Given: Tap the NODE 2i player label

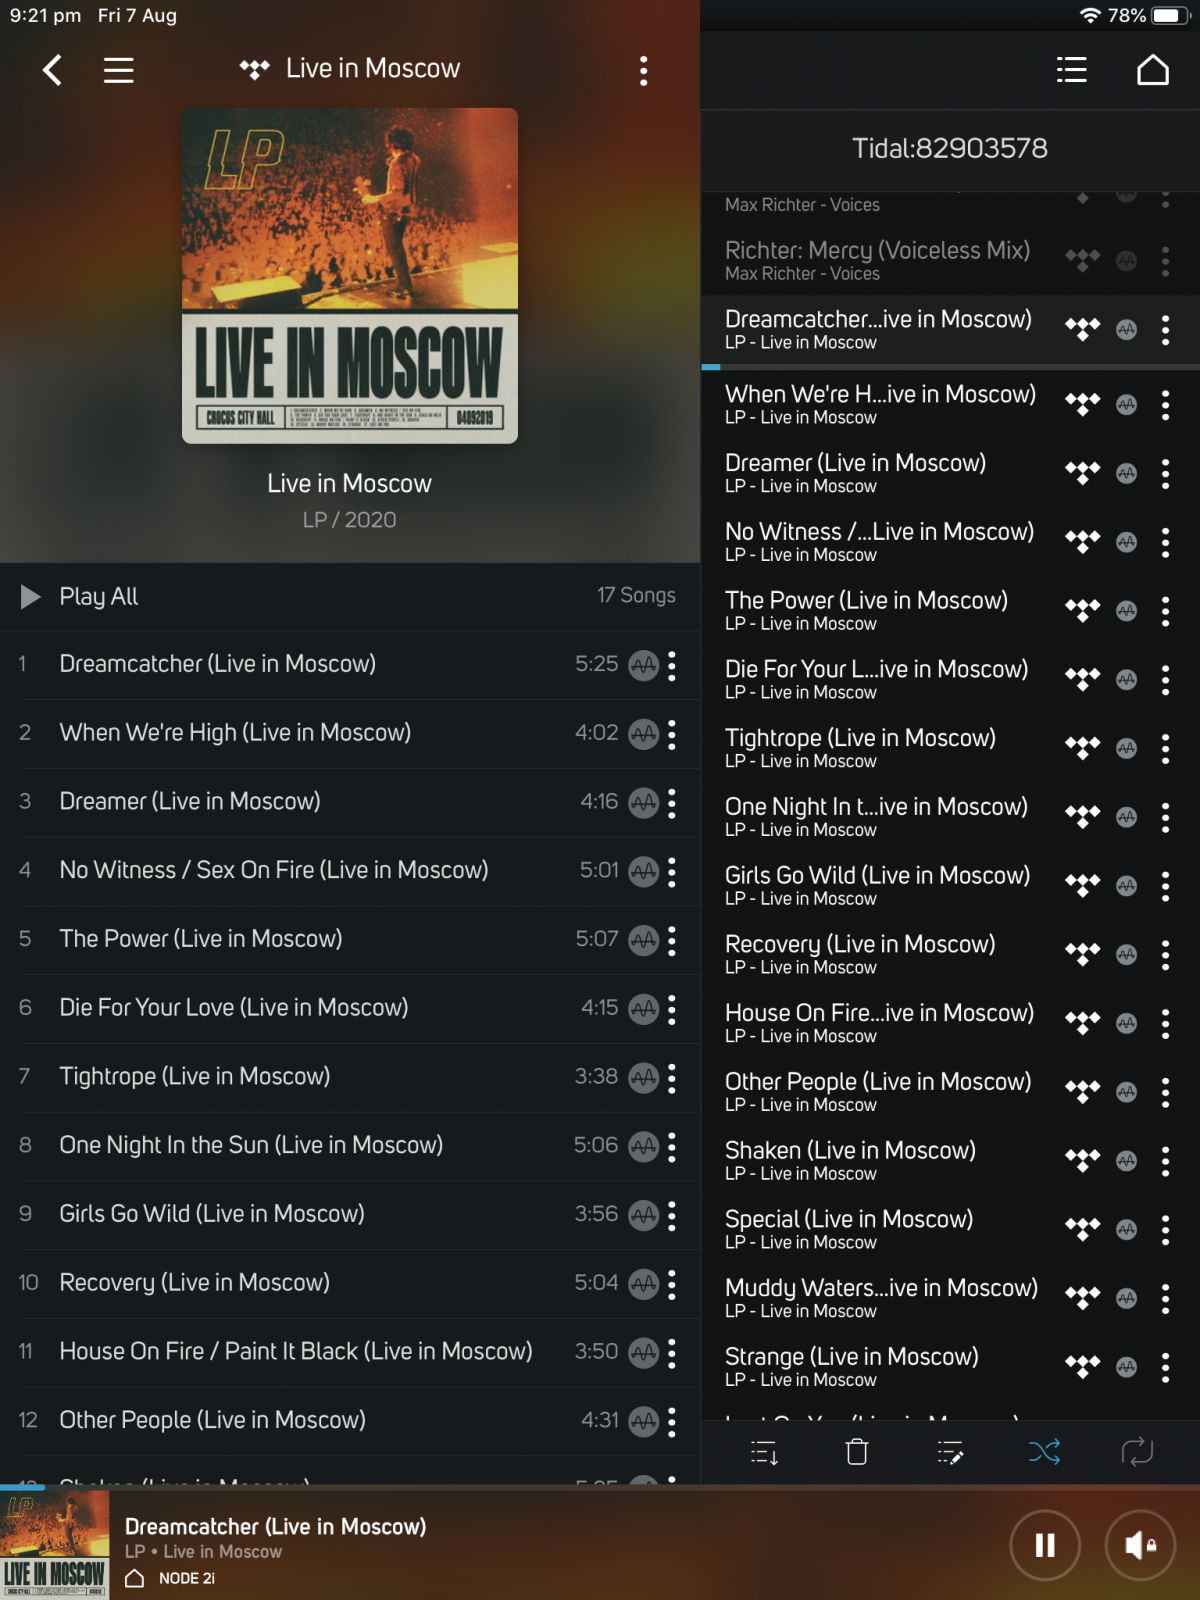Looking at the screenshot, I should tap(187, 1579).
